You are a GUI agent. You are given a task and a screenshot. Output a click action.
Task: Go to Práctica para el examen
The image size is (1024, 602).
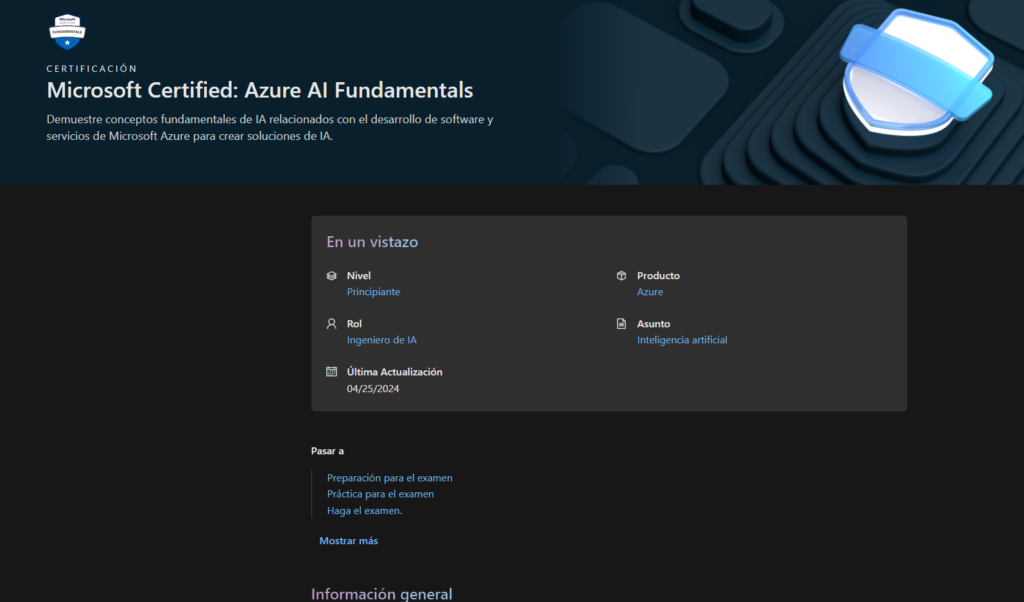[380, 494]
